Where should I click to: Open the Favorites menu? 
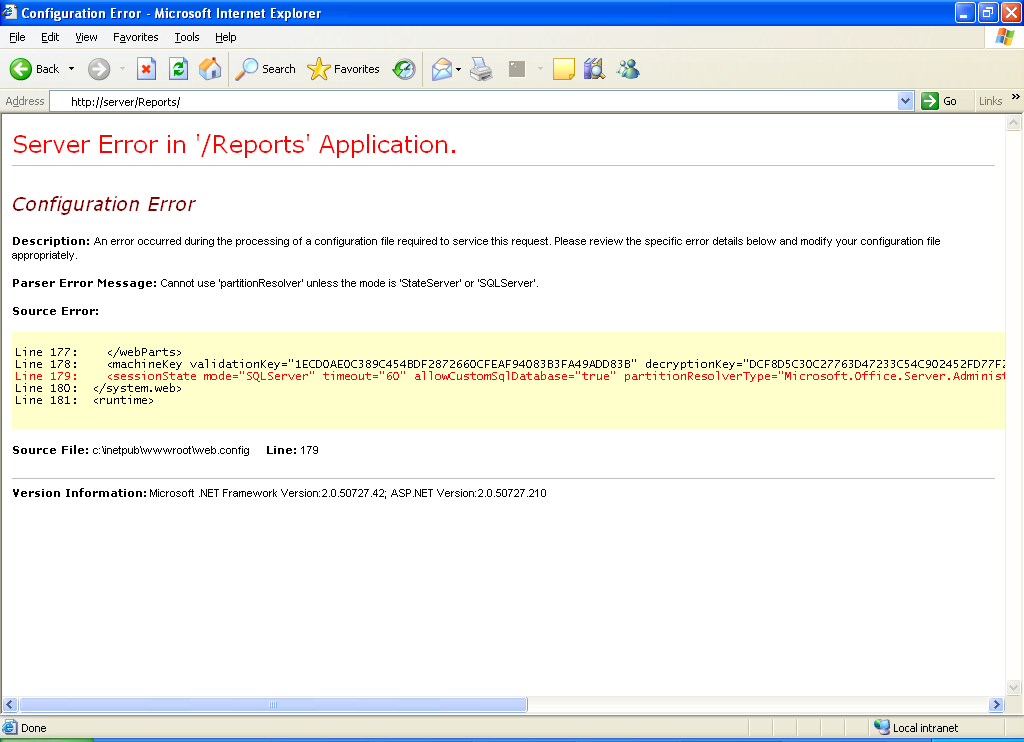pyautogui.click(x=136, y=37)
